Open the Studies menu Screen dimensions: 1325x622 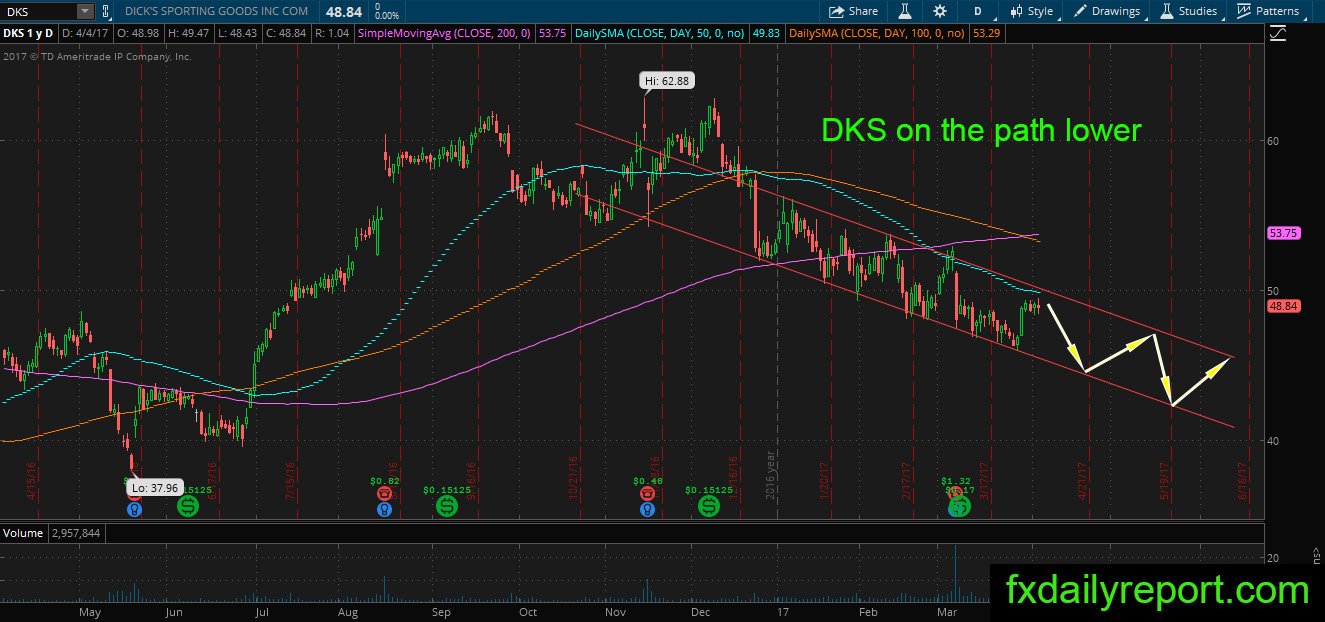(x=1189, y=11)
